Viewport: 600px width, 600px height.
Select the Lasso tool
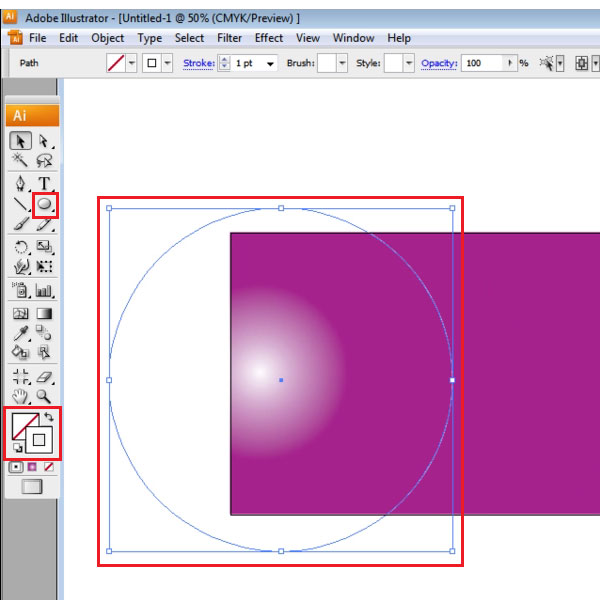click(x=44, y=160)
